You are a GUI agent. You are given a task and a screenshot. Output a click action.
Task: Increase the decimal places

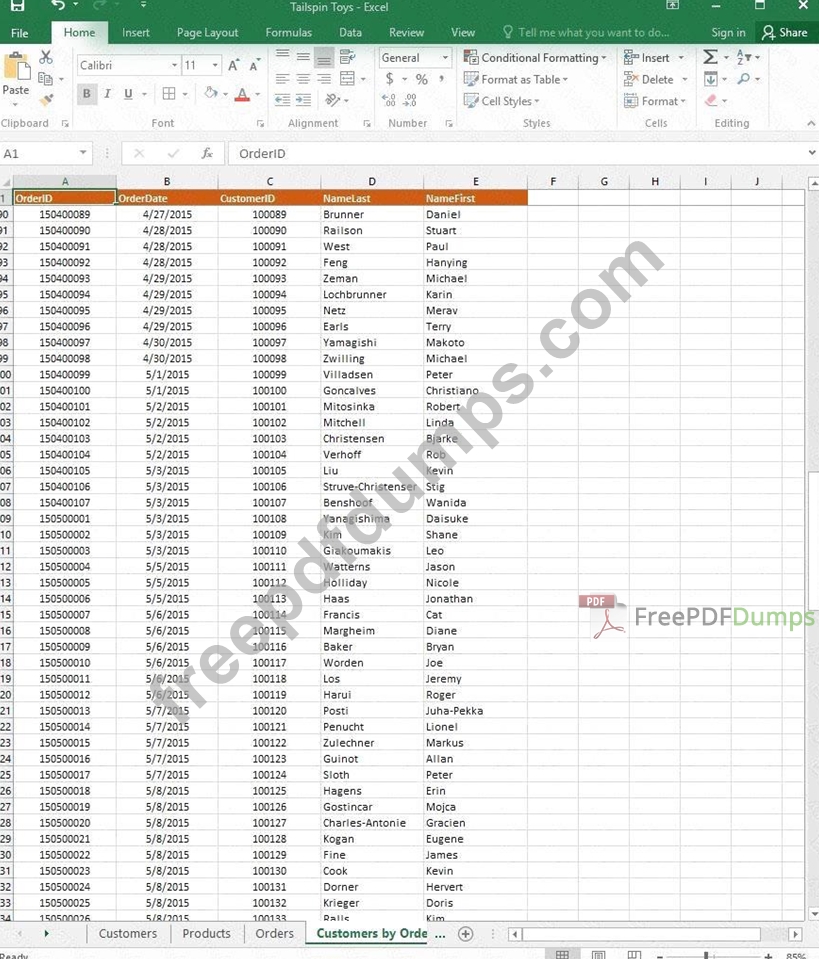[x=388, y=100]
